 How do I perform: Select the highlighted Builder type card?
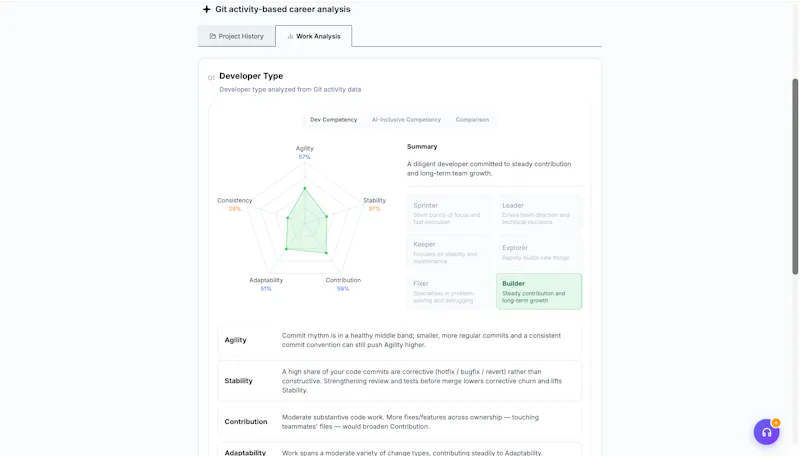pyautogui.click(x=539, y=291)
